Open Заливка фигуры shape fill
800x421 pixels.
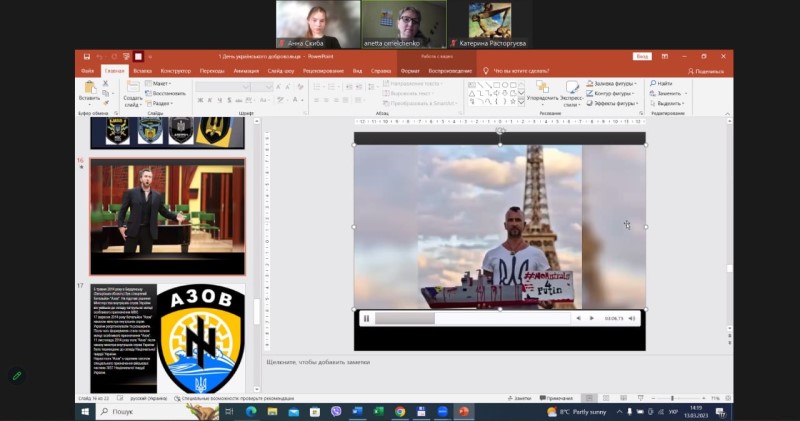pyautogui.click(x=611, y=83)
